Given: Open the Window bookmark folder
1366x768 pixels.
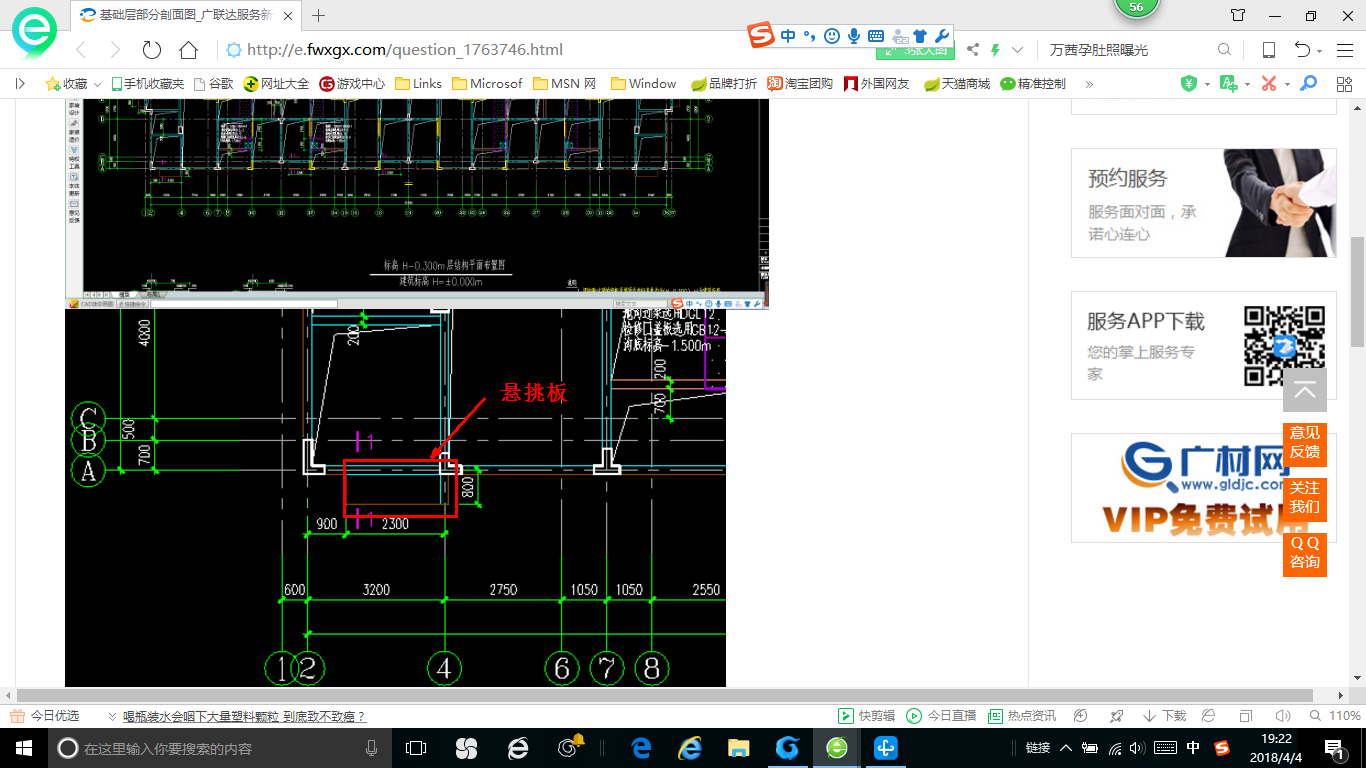Looking at the screenshot, I should tap(643, 84).
